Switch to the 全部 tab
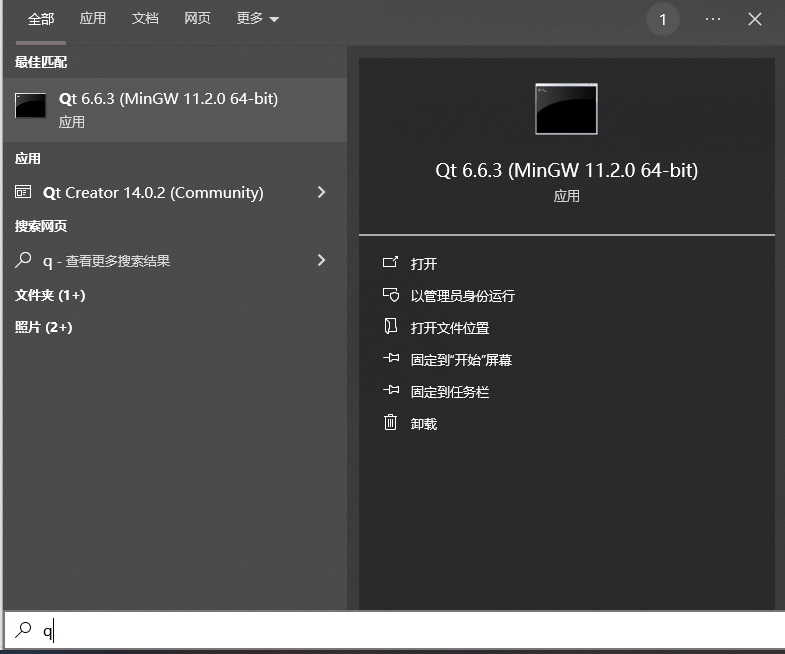This screenshot has height=654, width=785. tap(41, 19)
